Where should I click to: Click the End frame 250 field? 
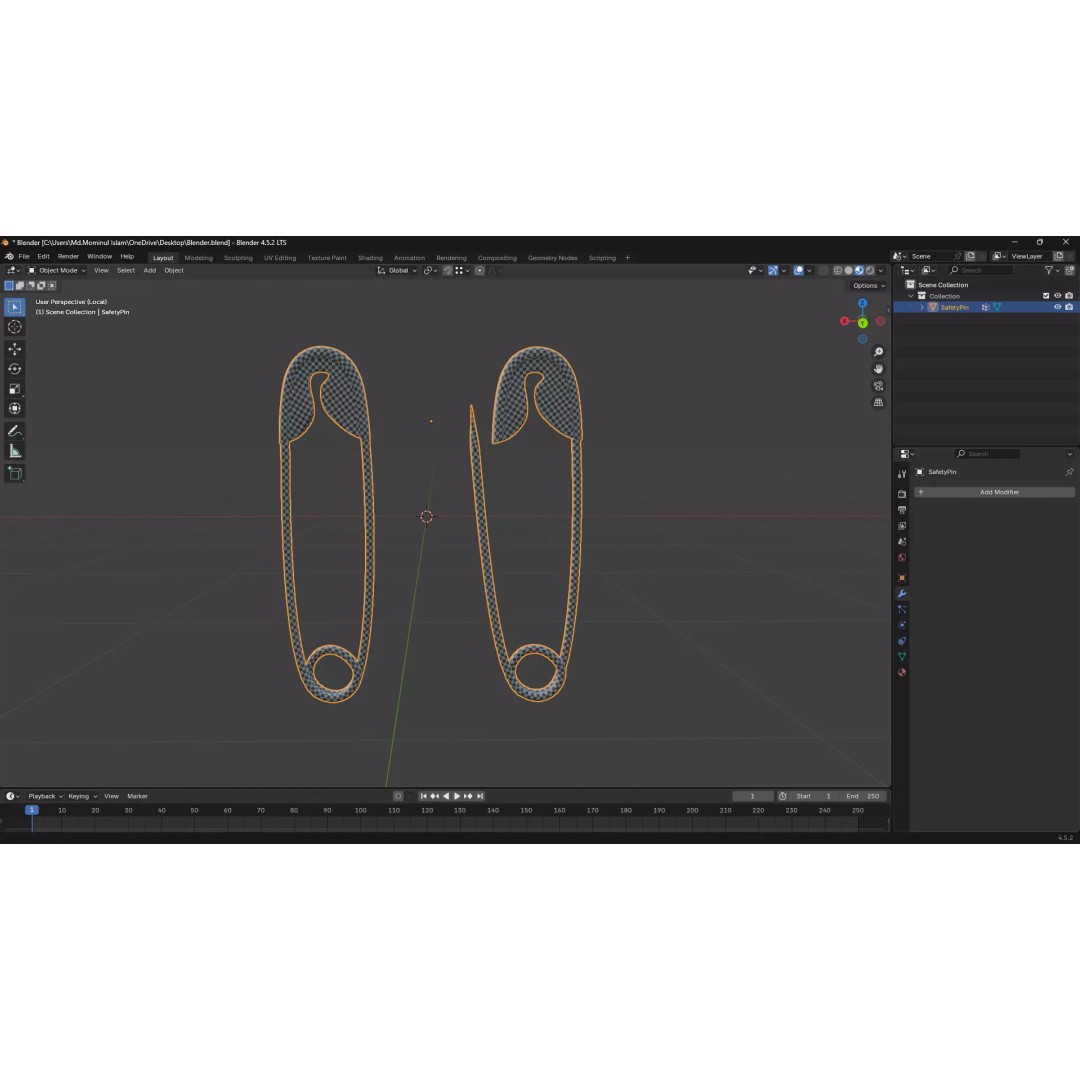coord(864,796)
